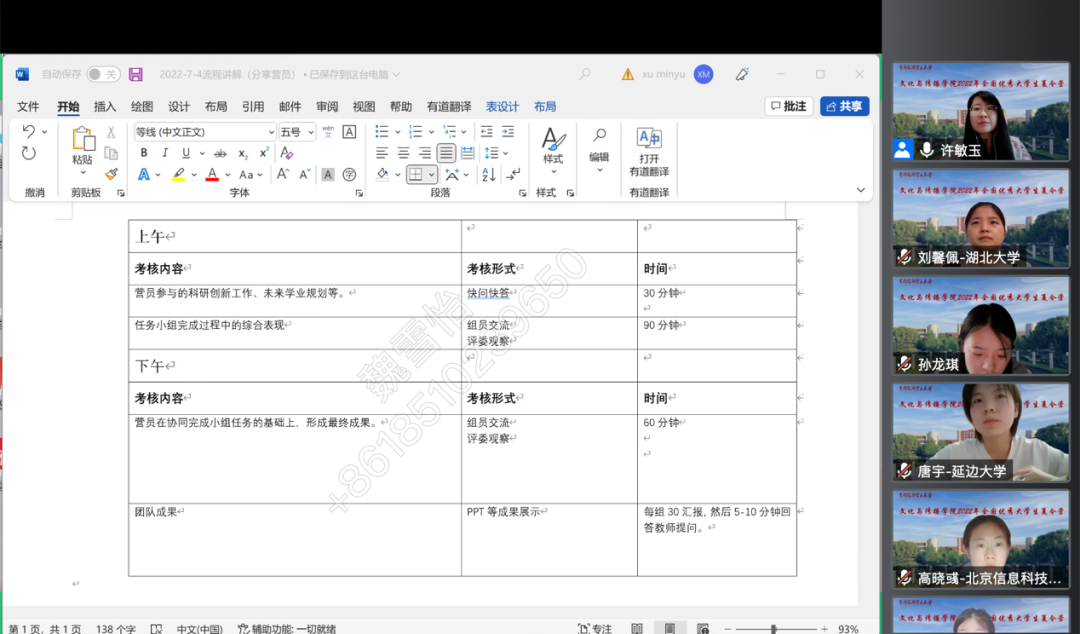Image resolution: width=1080 pixels, height=634 pixels.
Task: Apply bold formatting with the B button
Action: [144, 153]
